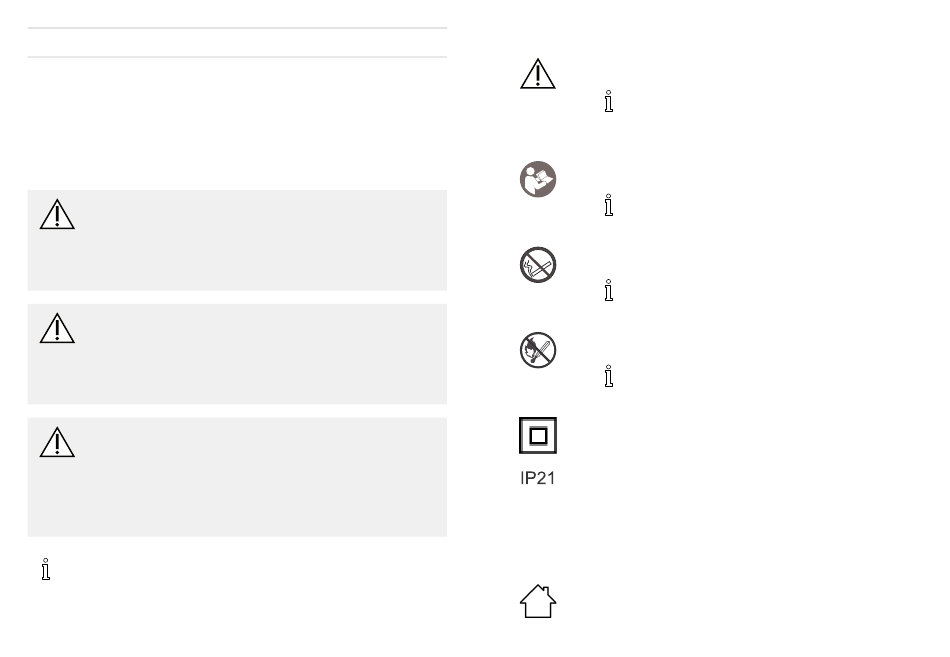
Task: Click the info icon under the unboxed warning triangle
Action: point(608,101)
